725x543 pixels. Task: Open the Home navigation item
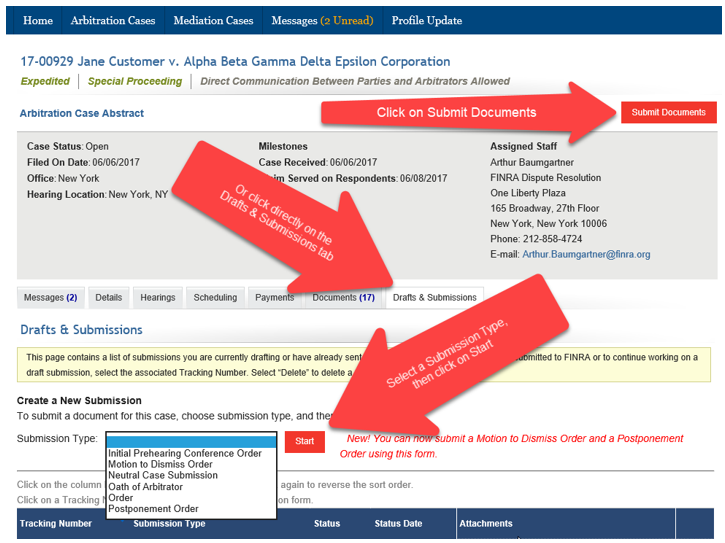click(x=37, y=20)
